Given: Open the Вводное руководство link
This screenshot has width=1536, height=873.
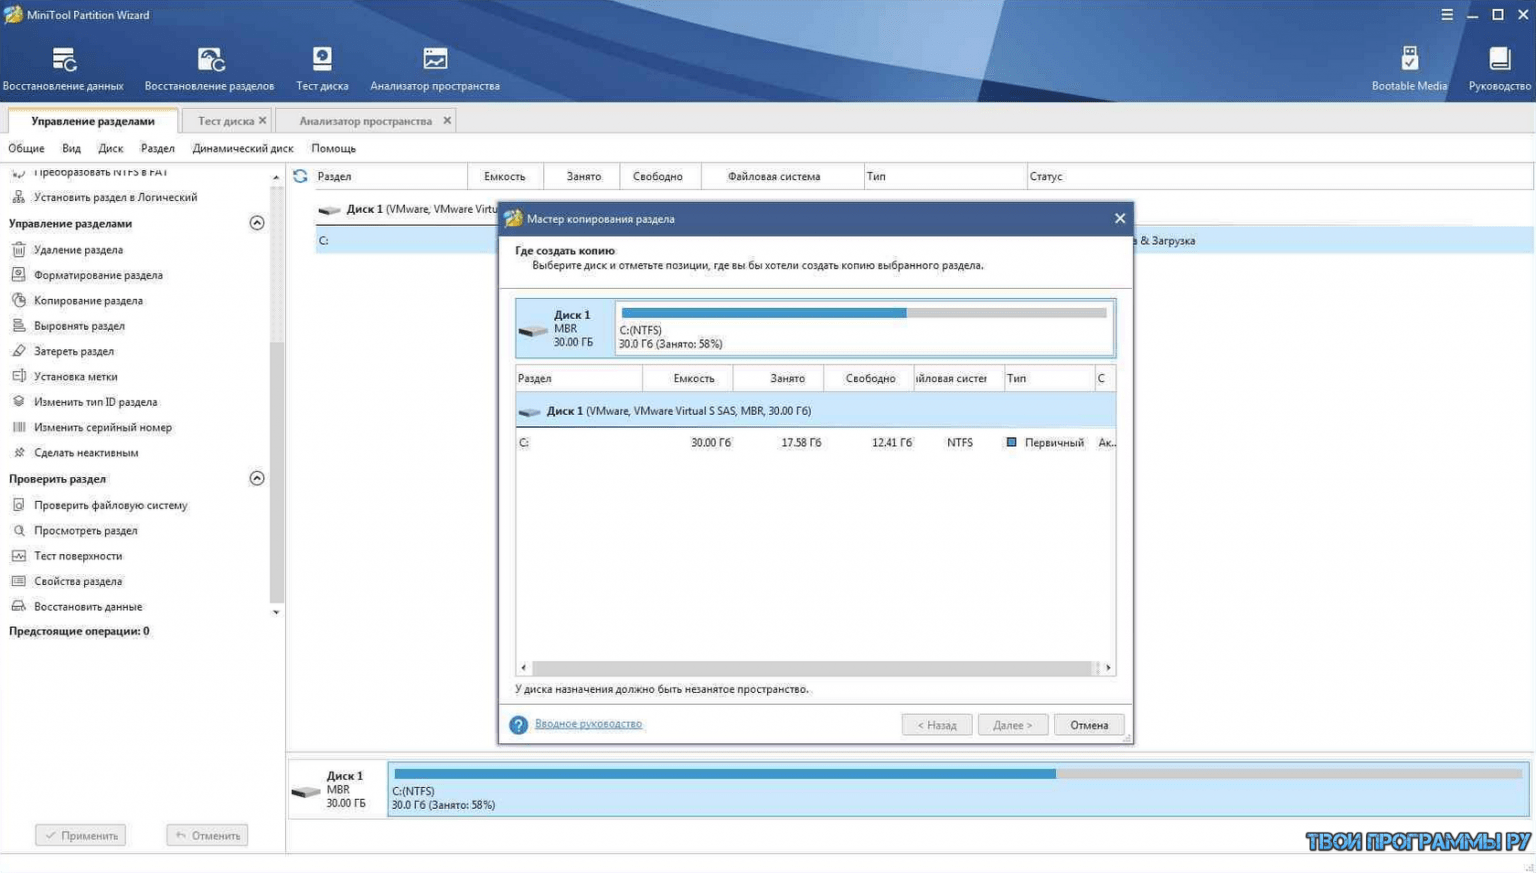Looking at the screenshot, I should [x=588, y=724].
